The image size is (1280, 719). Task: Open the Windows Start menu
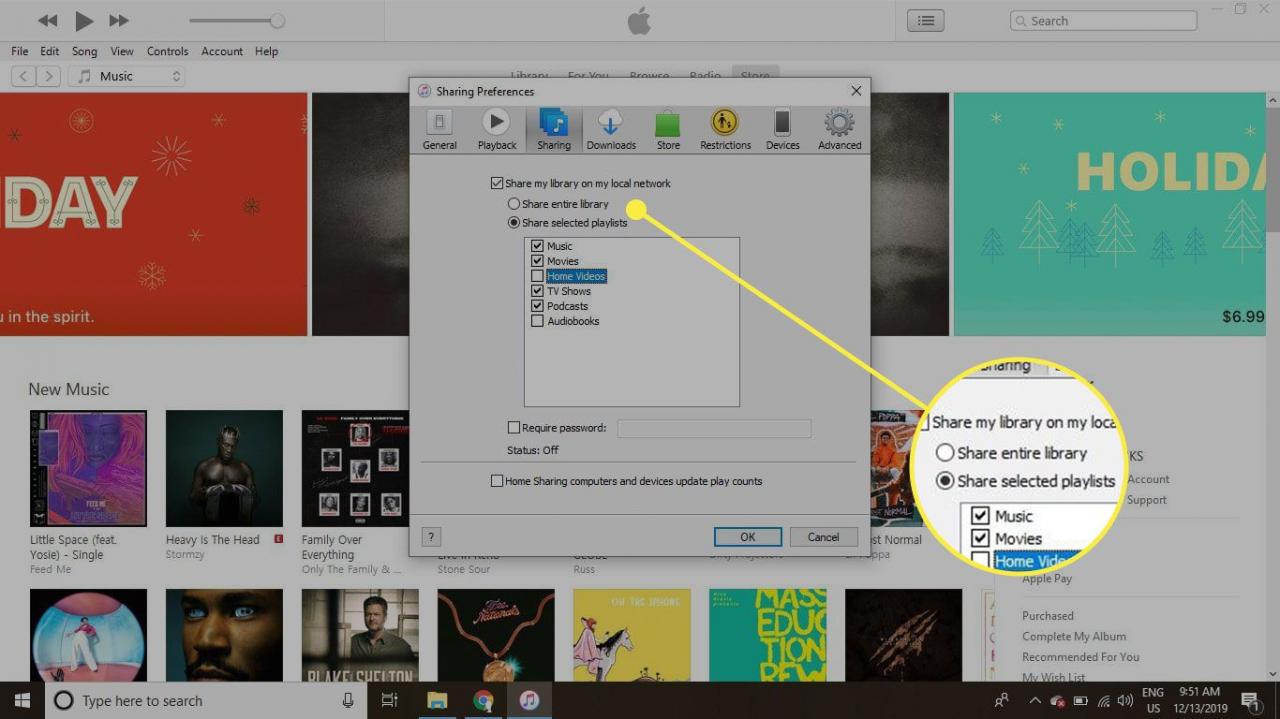(x=21, y=700)
